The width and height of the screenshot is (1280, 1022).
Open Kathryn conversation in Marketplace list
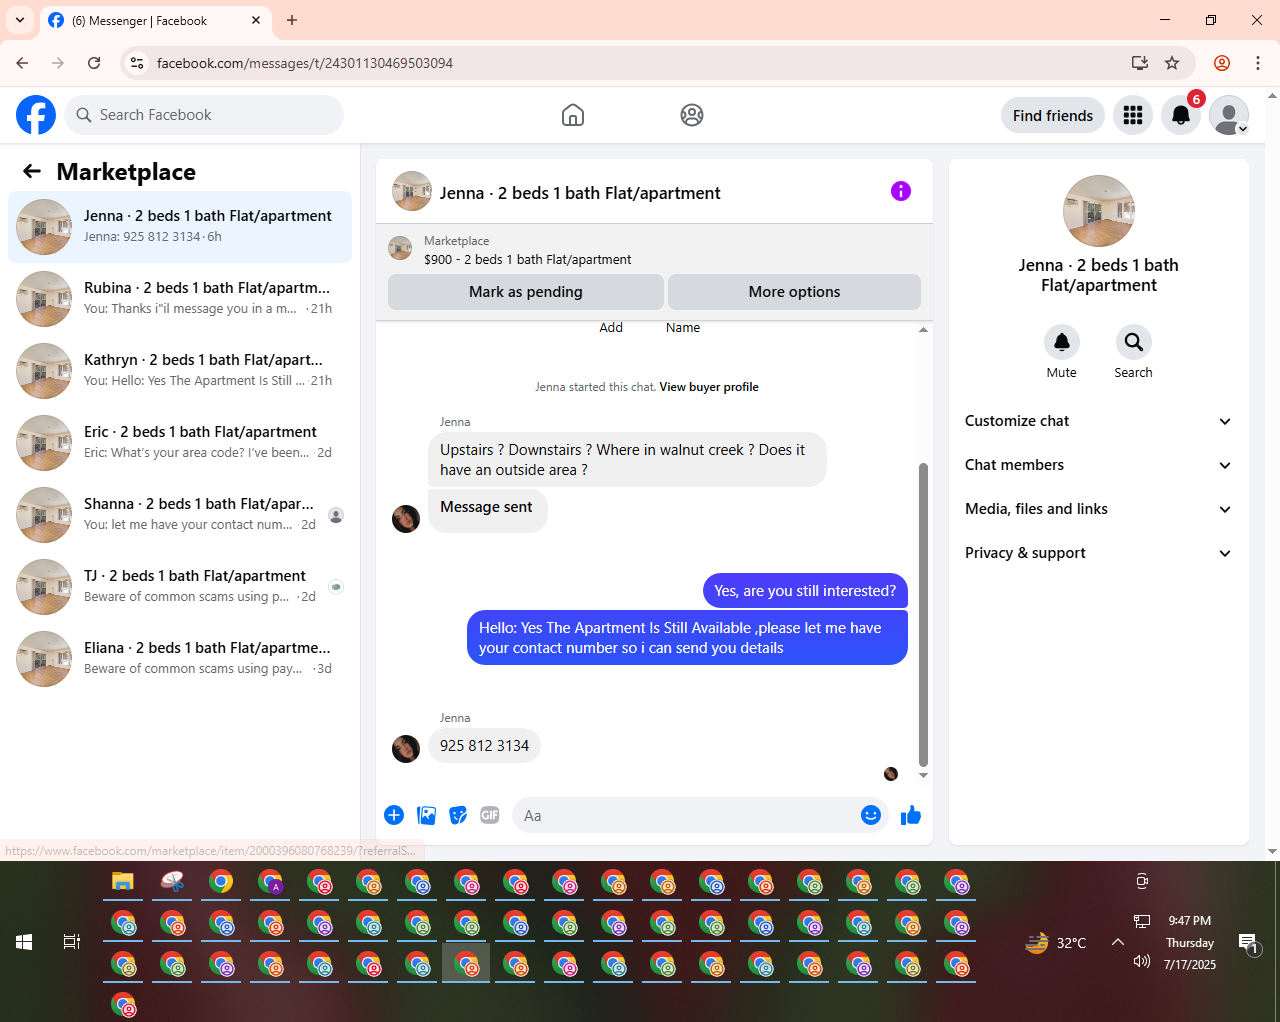tap(180, 371)
